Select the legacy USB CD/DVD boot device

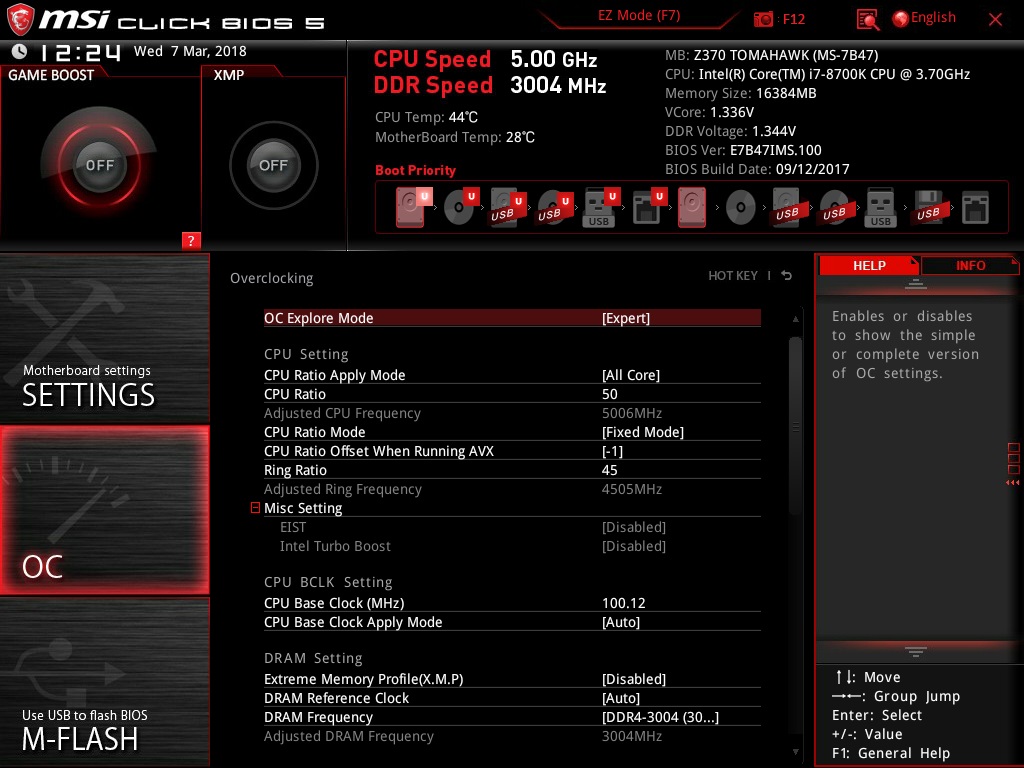tap(834, 208)
